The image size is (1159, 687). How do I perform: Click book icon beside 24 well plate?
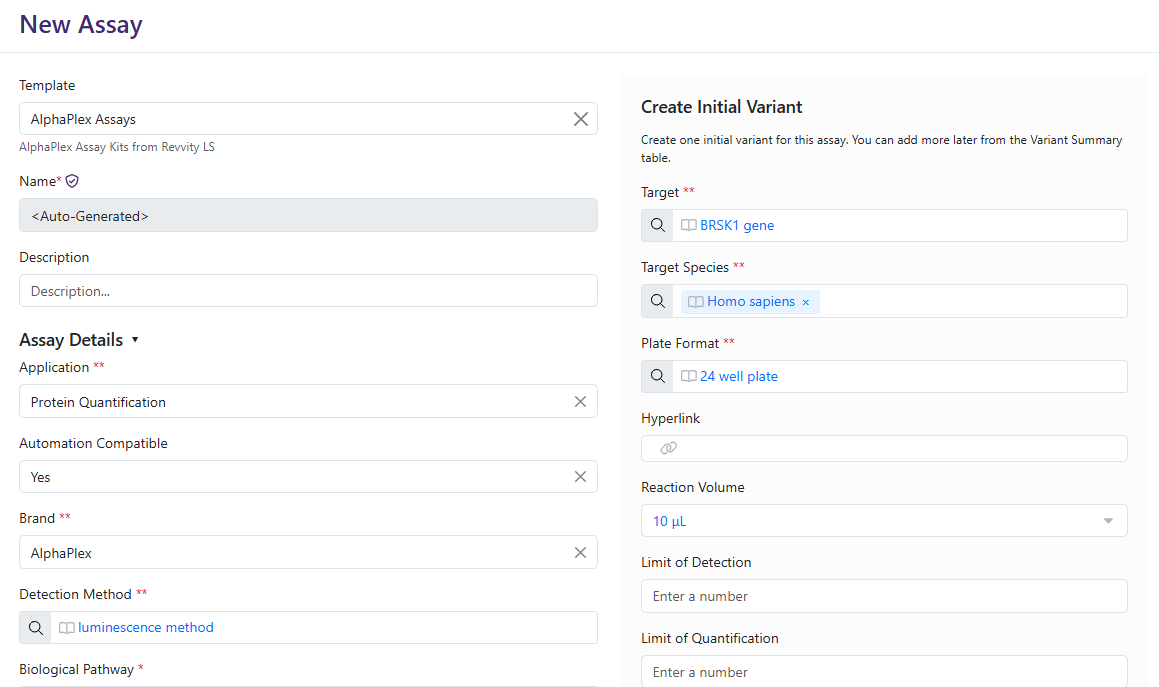[x=688, y=376]
